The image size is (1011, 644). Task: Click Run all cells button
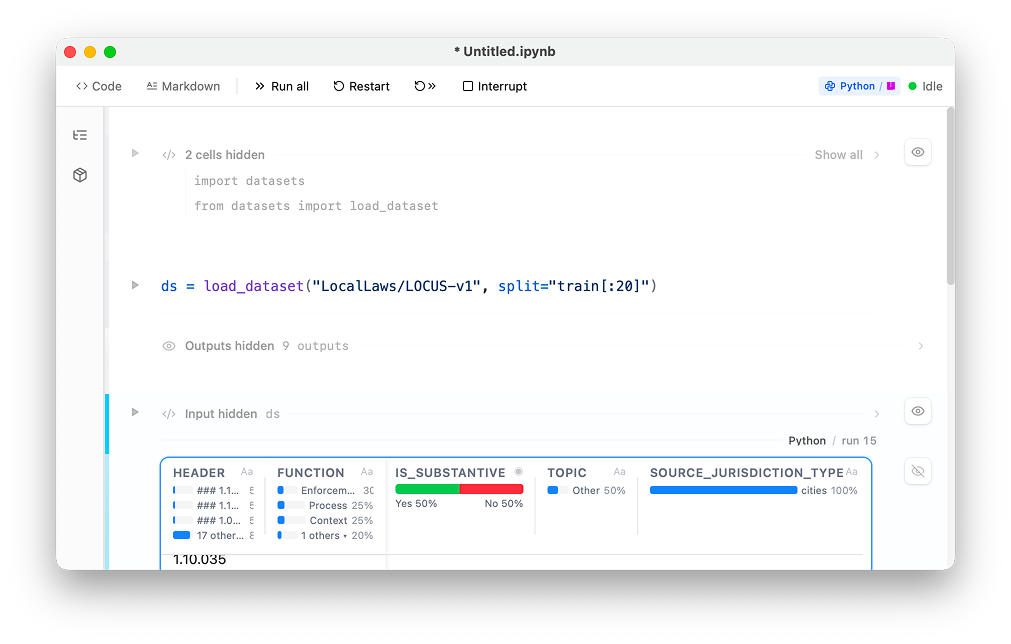point(282,86)
